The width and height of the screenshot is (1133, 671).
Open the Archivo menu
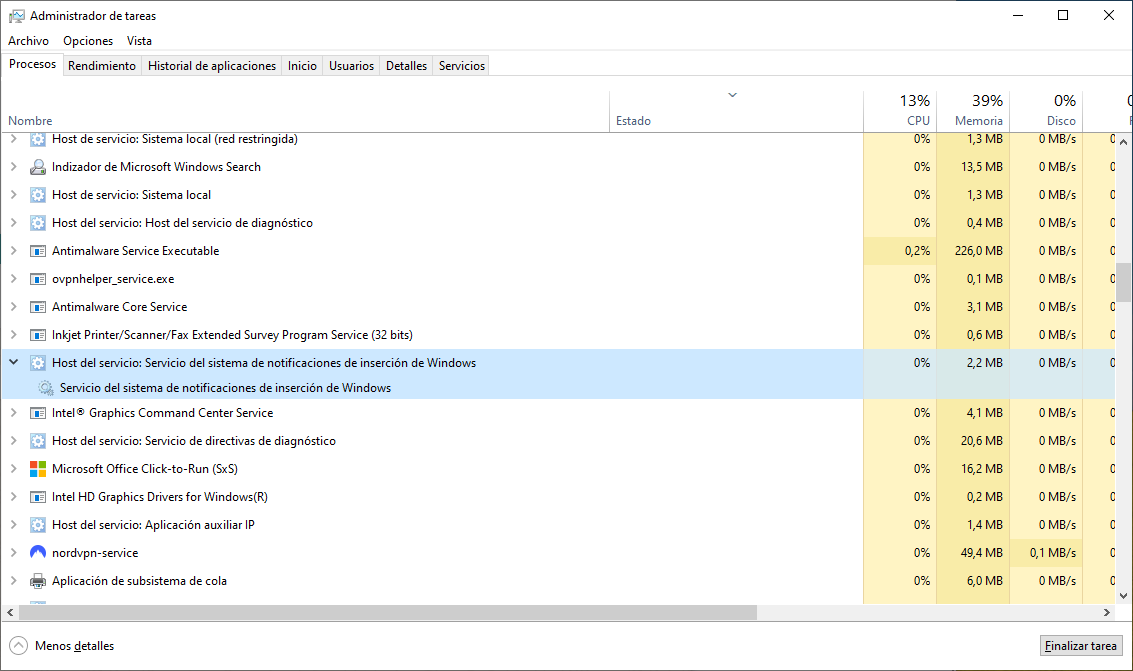pyautogui.click(x=28, y=41)
